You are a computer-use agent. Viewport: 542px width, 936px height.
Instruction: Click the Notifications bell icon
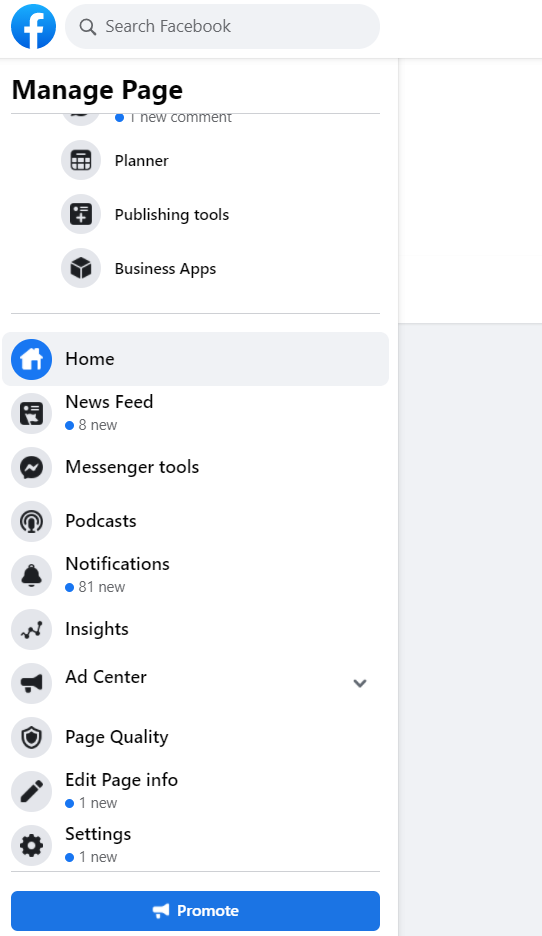32,575
